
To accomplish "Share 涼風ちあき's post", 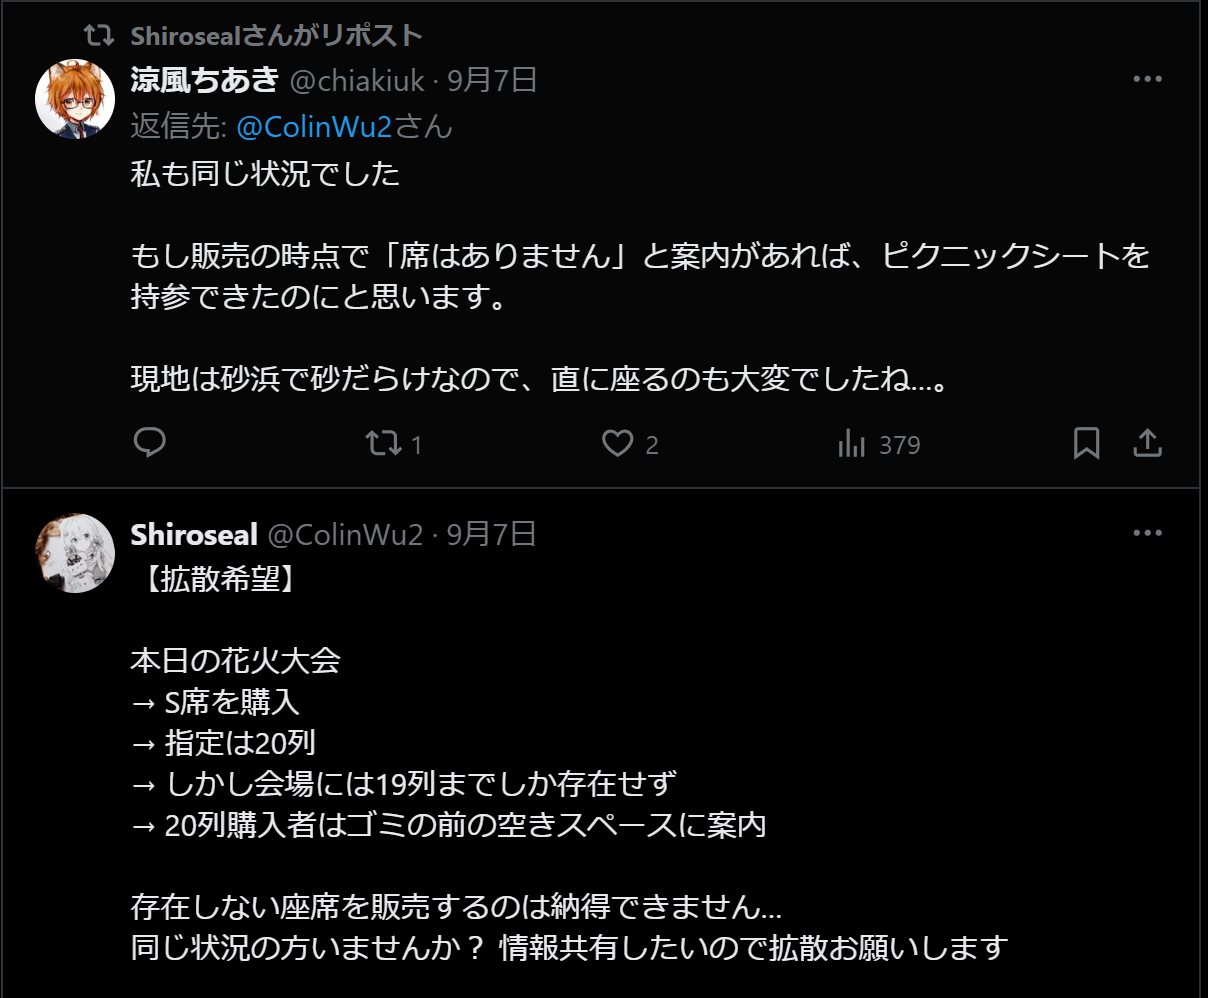I will click(1147, 443).
